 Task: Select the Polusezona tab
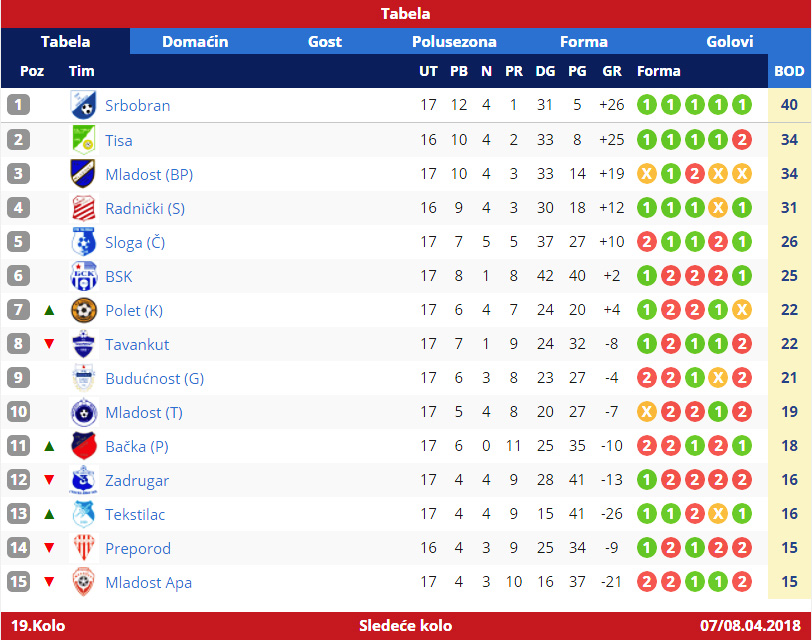[x=454, y=41]
